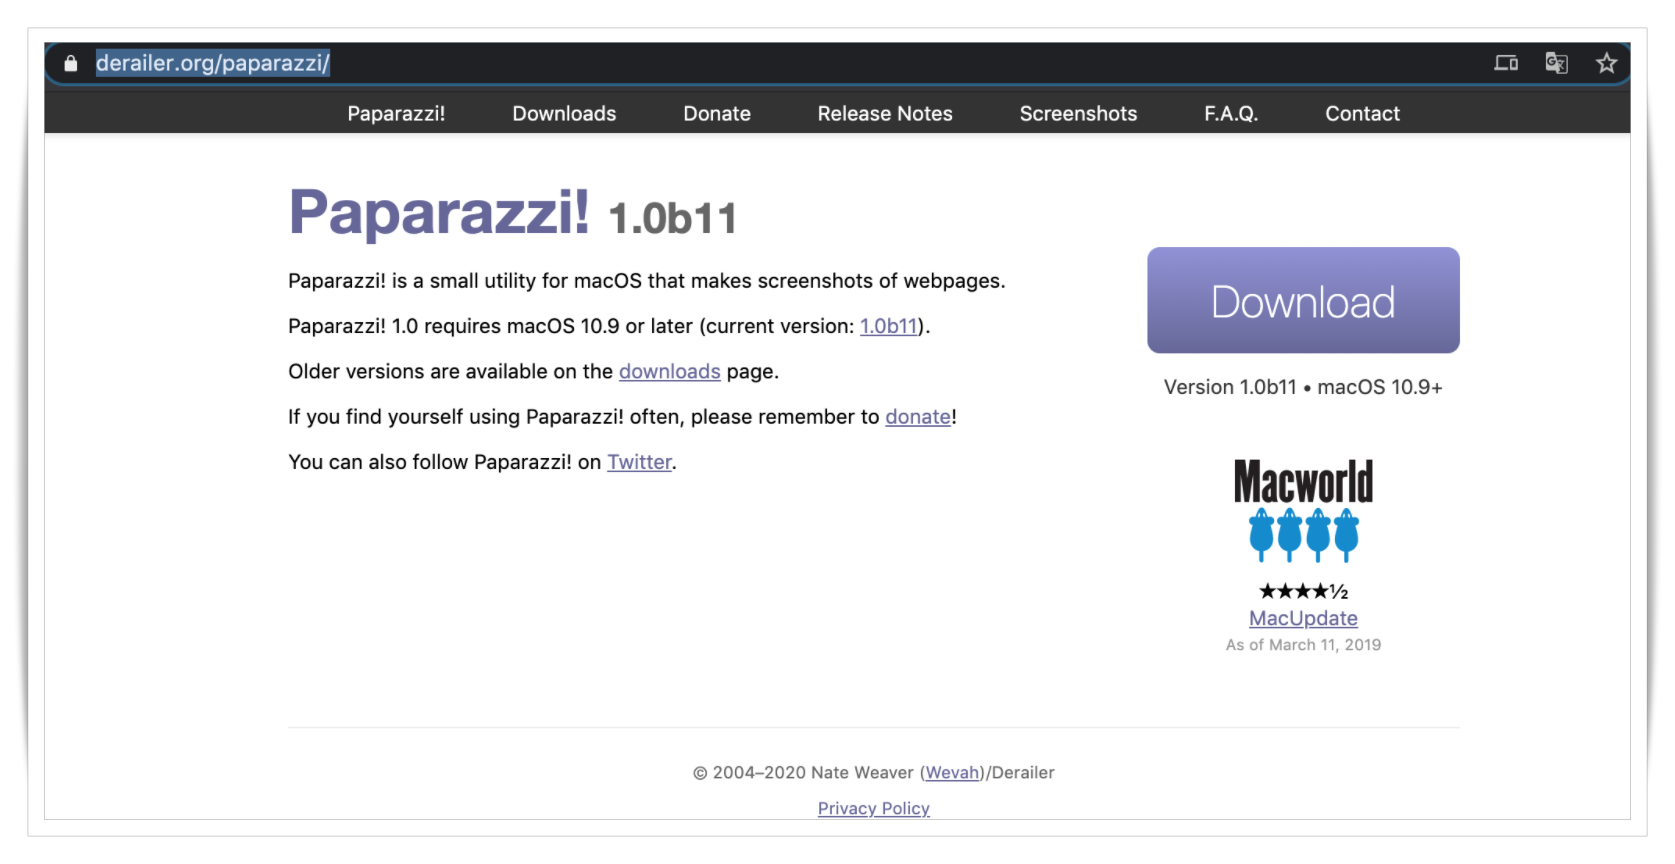Open the Contact navigation item
This screenshot has width=1675, height=864.
click(1362, 114)
